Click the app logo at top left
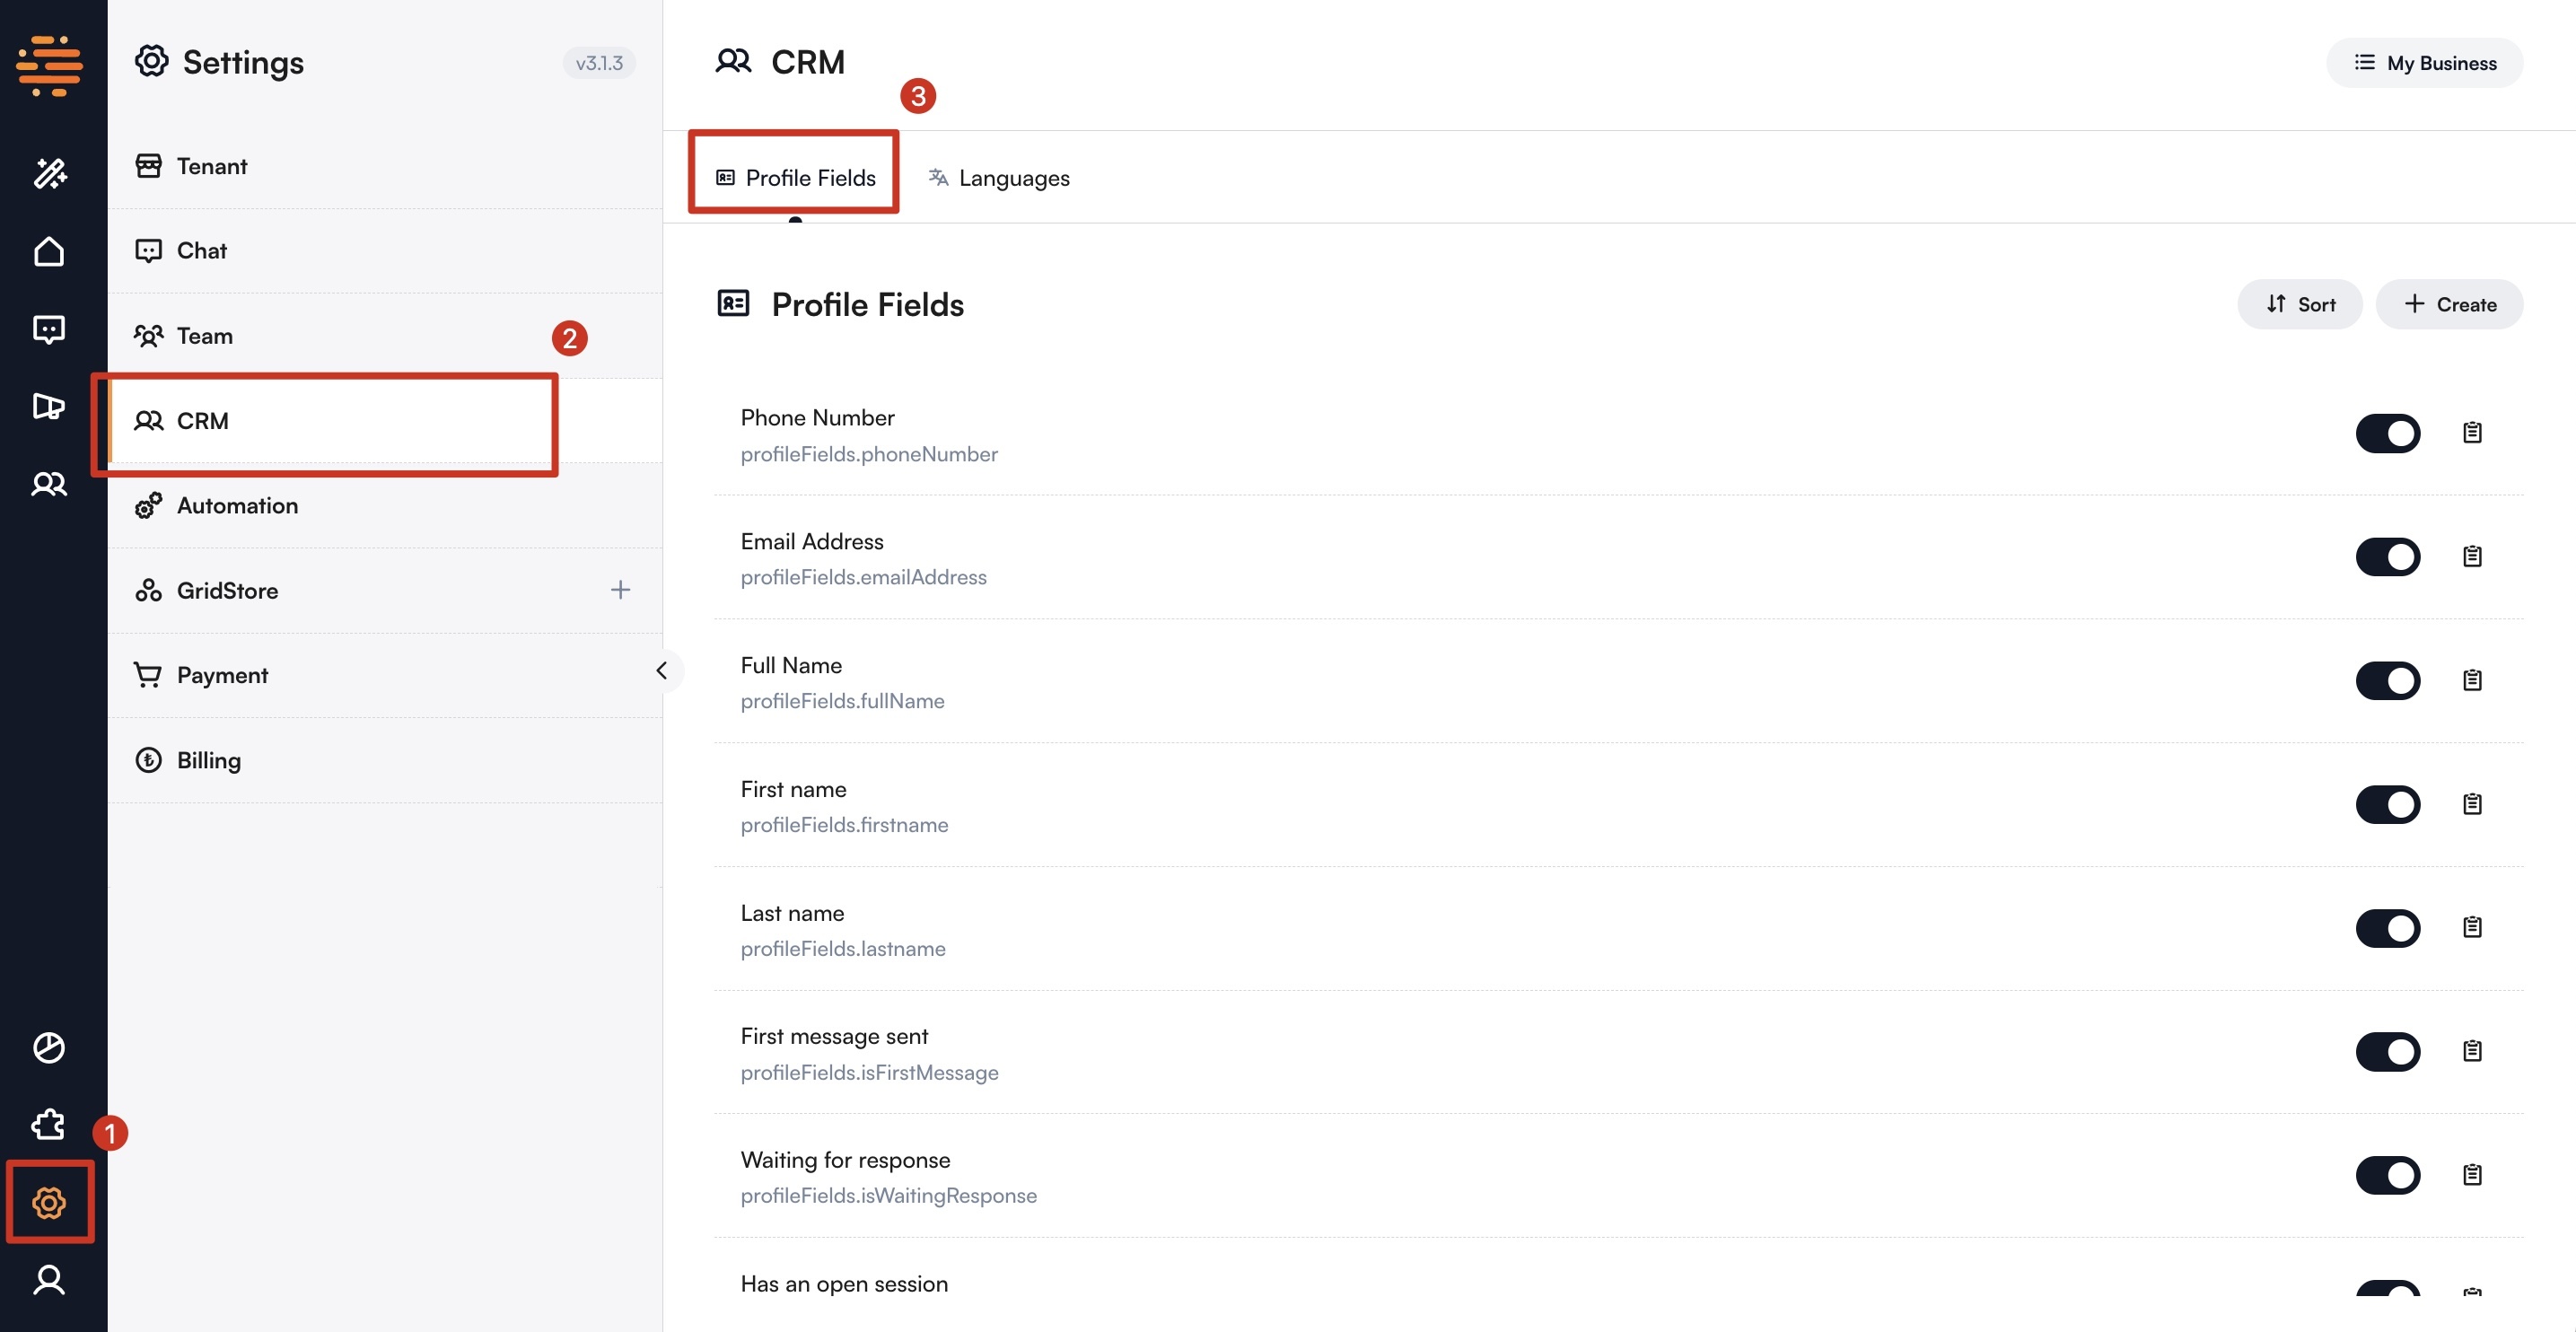Image resolution: width=2576 pixels, height=1332 pixels. coord(48,65)
